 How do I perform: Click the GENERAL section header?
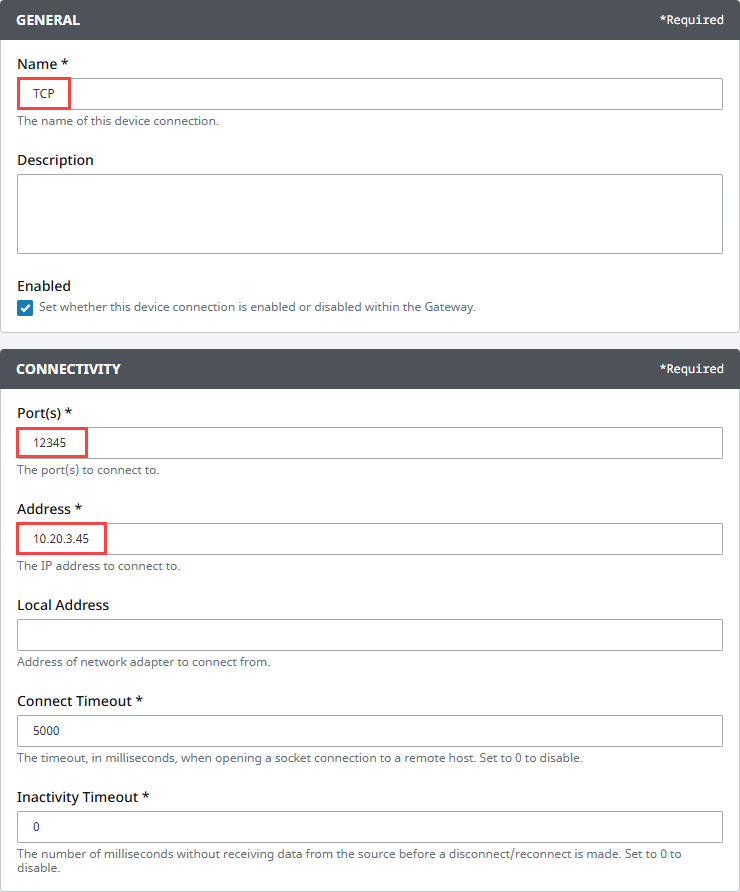tap(48, 20)
